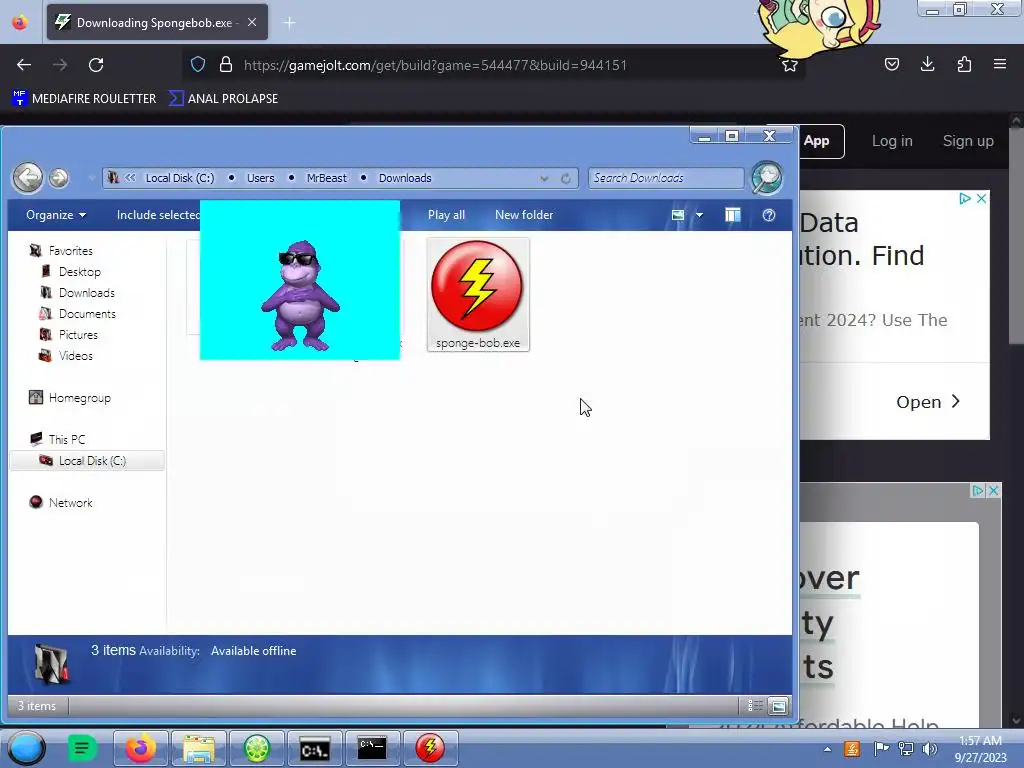Open the Firefox tracking protection shield
This screenshot has width=1024, height=768.
coord(198,64)
